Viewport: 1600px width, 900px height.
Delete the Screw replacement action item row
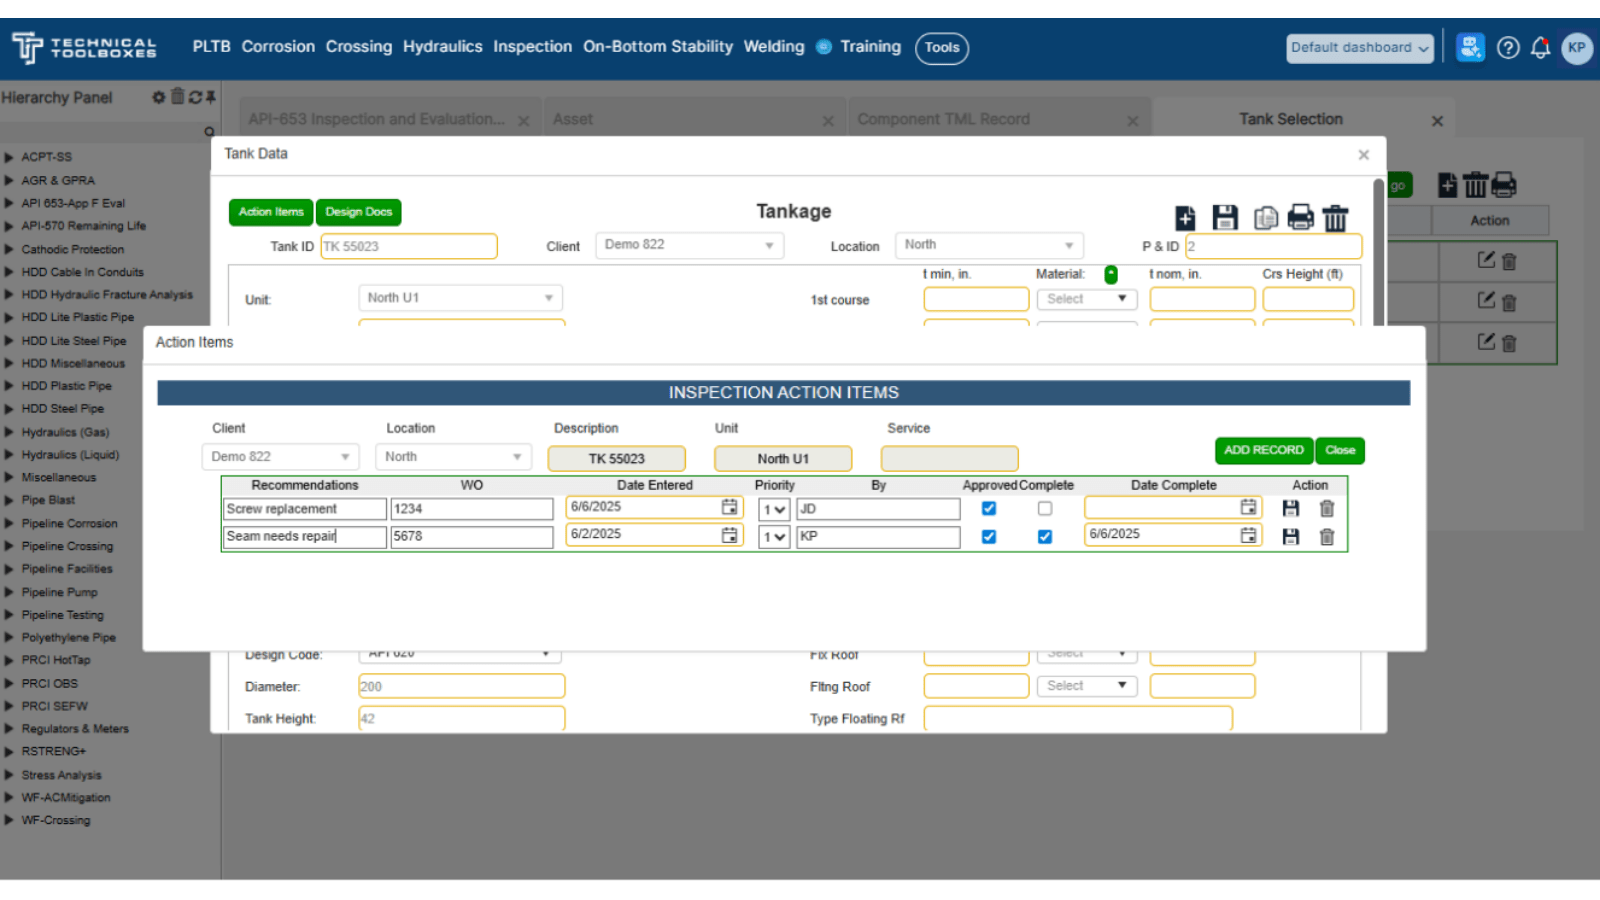point(1327,509)
